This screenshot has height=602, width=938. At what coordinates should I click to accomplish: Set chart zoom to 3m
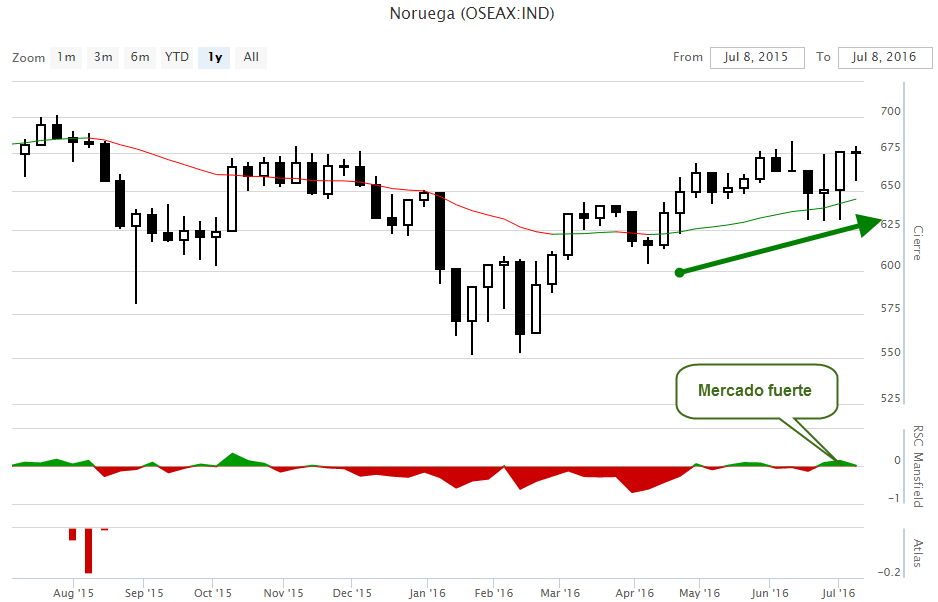(103, 57)
